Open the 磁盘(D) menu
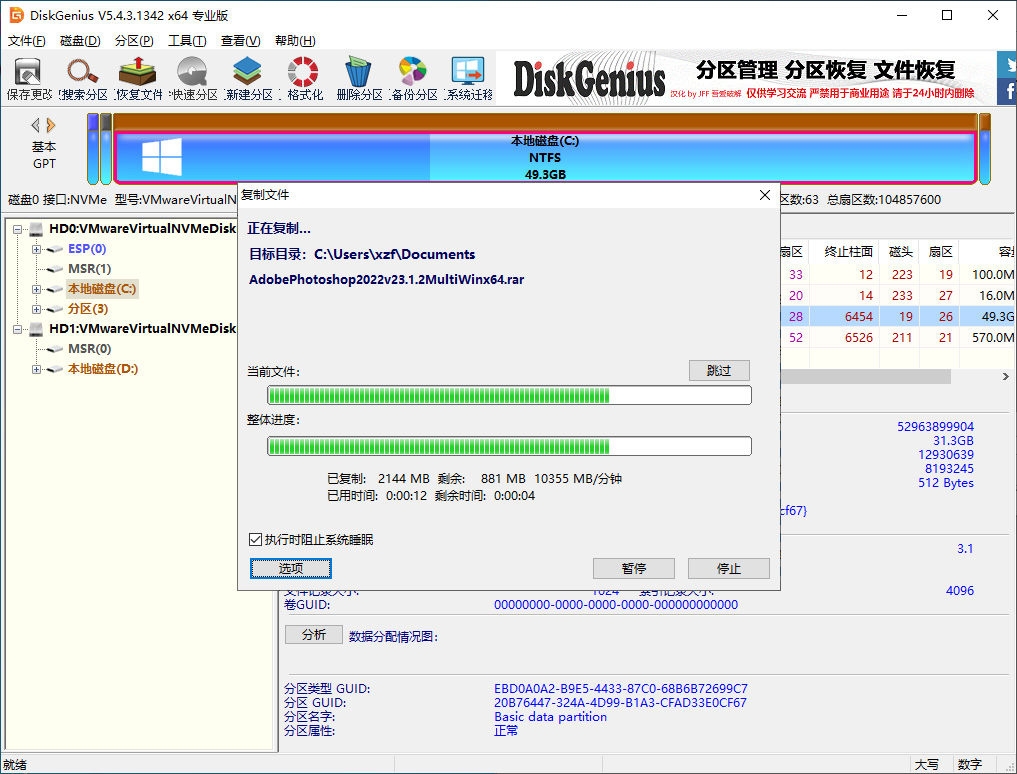This screenshot has height=774, width=1017. click(80, 41)
